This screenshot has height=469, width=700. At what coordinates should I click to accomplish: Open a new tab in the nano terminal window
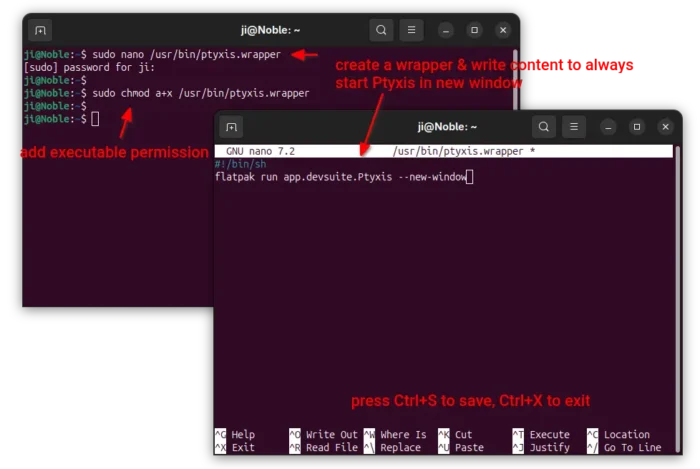tap(232, 127)
